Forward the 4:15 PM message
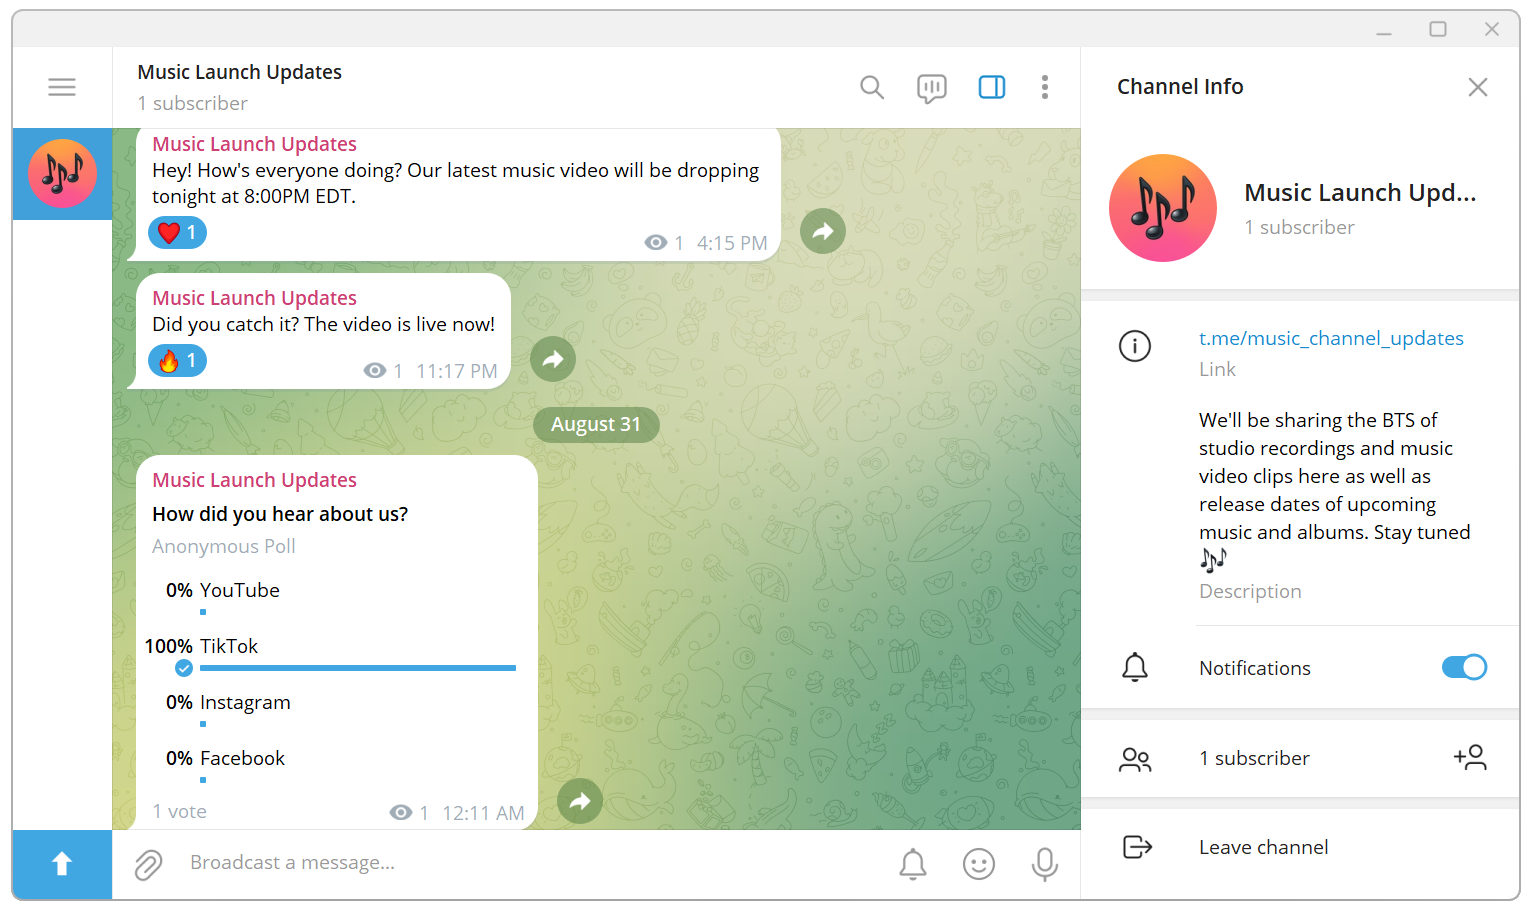The width and height of the screenshot is (1531, 910). click(823, 231)
